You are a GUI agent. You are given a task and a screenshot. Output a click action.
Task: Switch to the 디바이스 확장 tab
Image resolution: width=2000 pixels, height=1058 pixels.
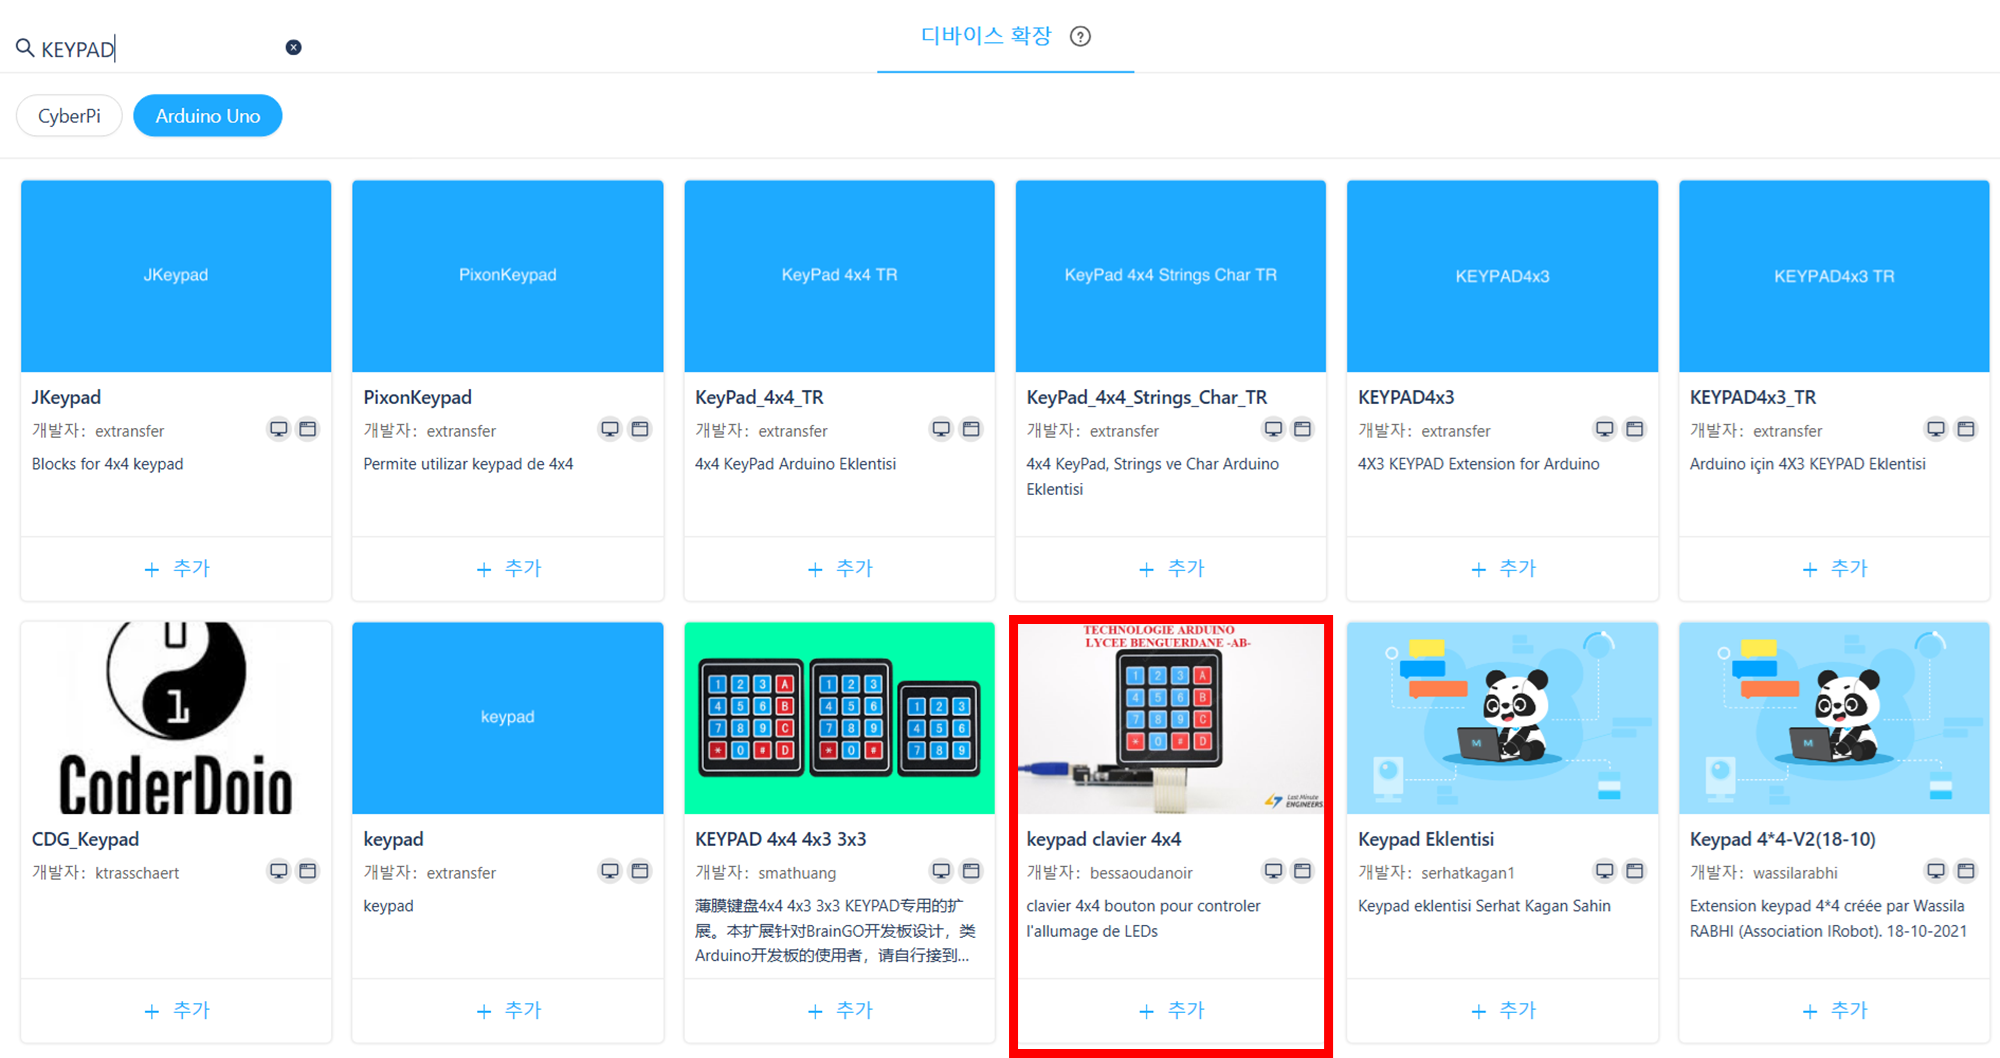pyautogui.click(x=986, y=36)
